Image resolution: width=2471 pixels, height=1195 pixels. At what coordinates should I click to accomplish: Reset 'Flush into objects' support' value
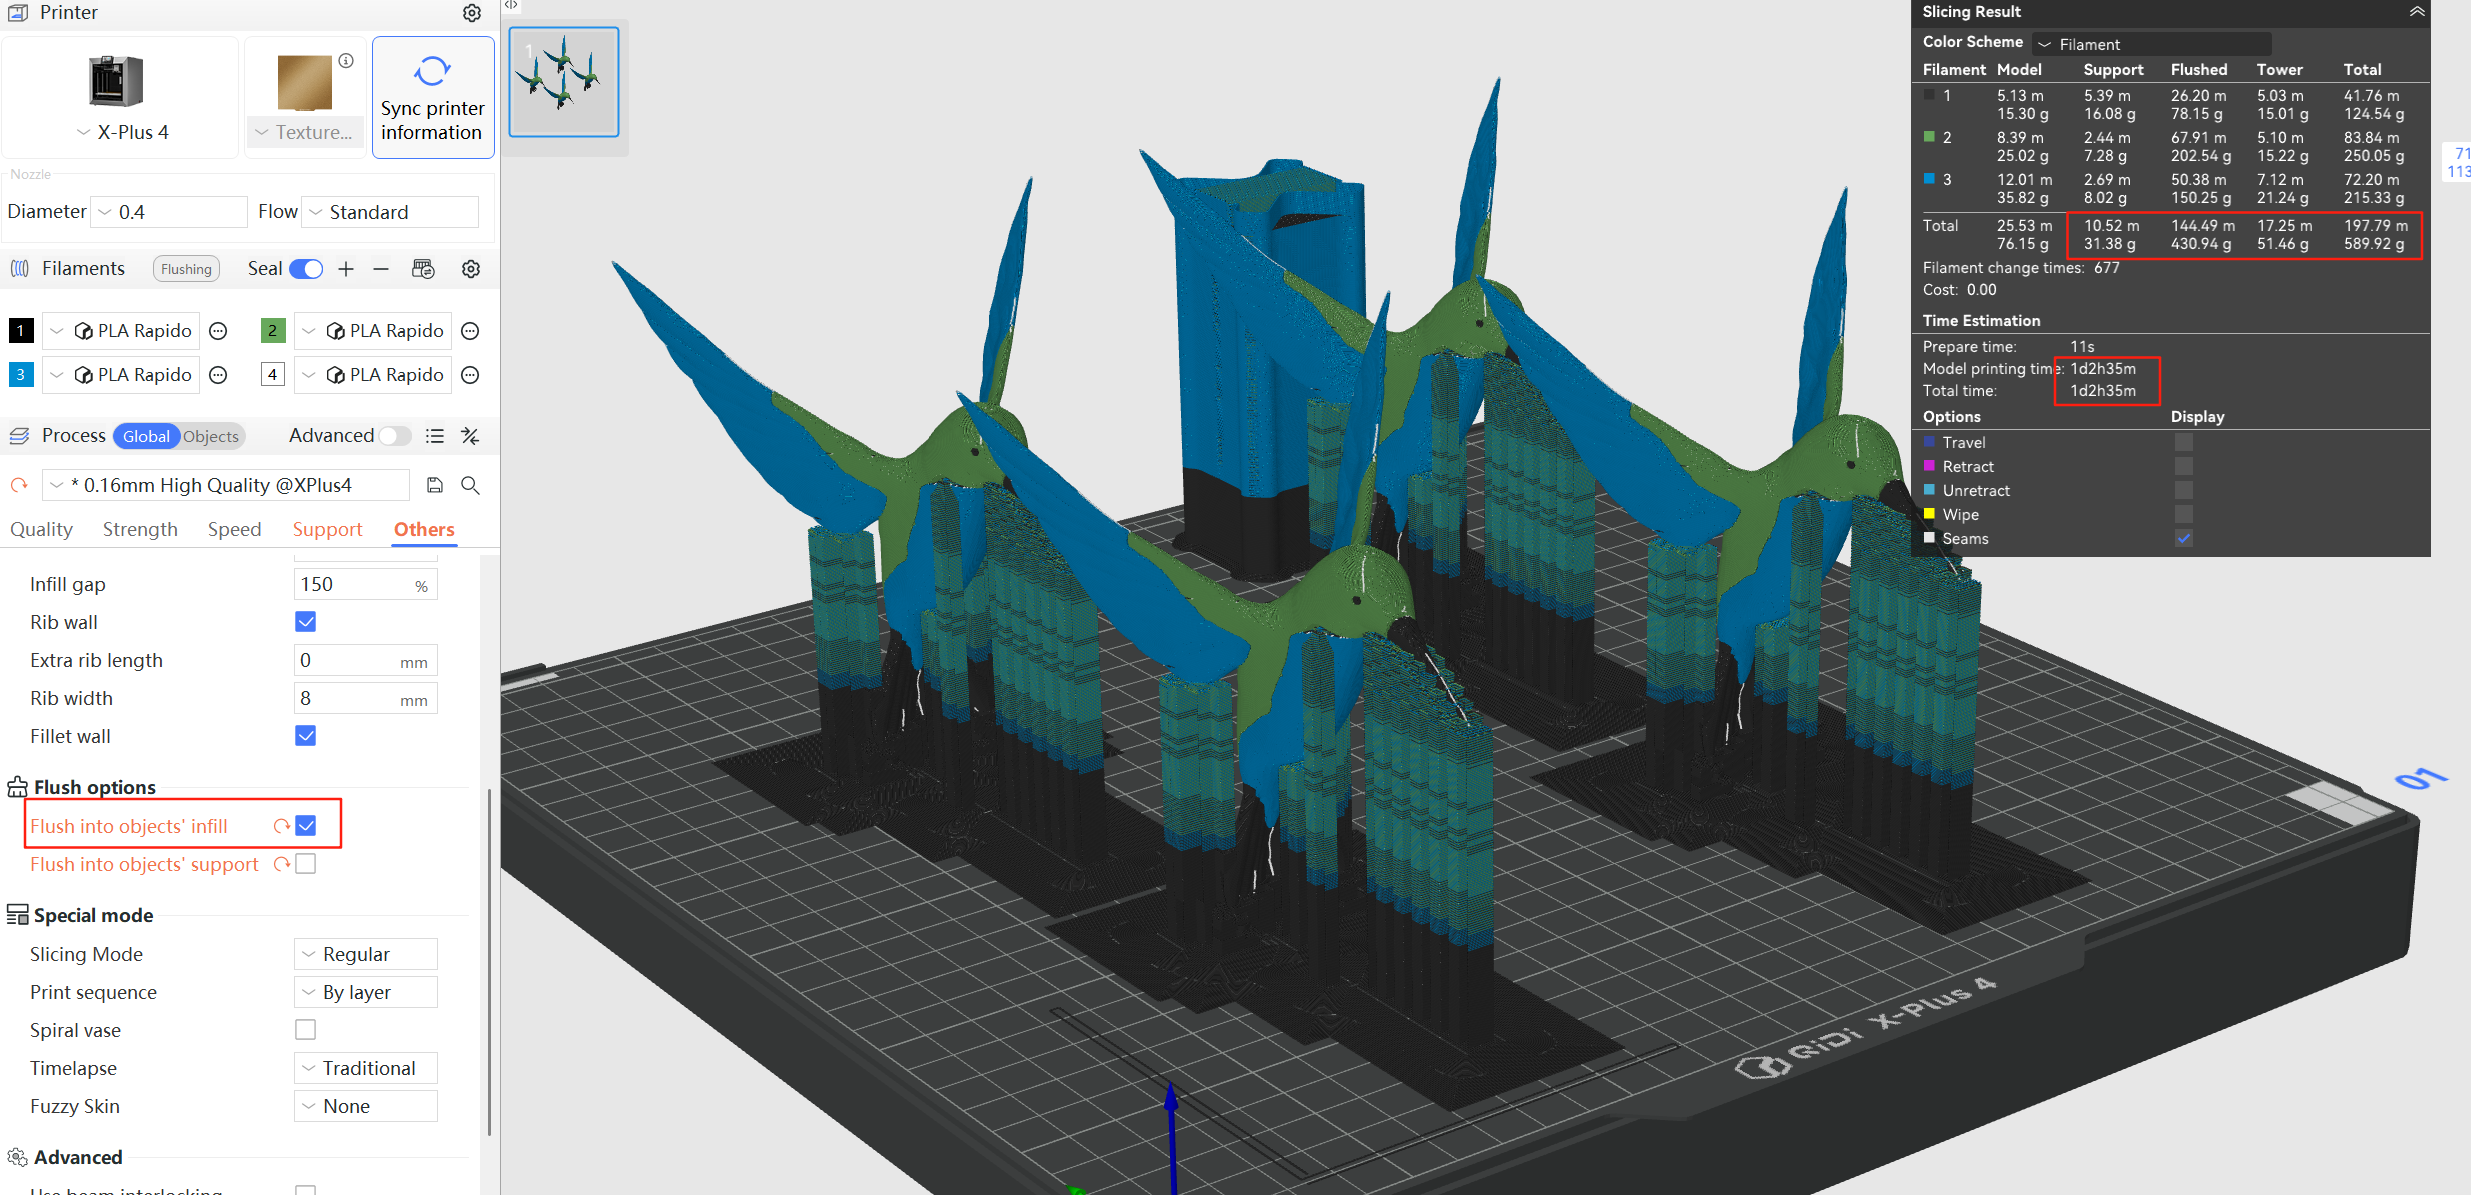282,864
